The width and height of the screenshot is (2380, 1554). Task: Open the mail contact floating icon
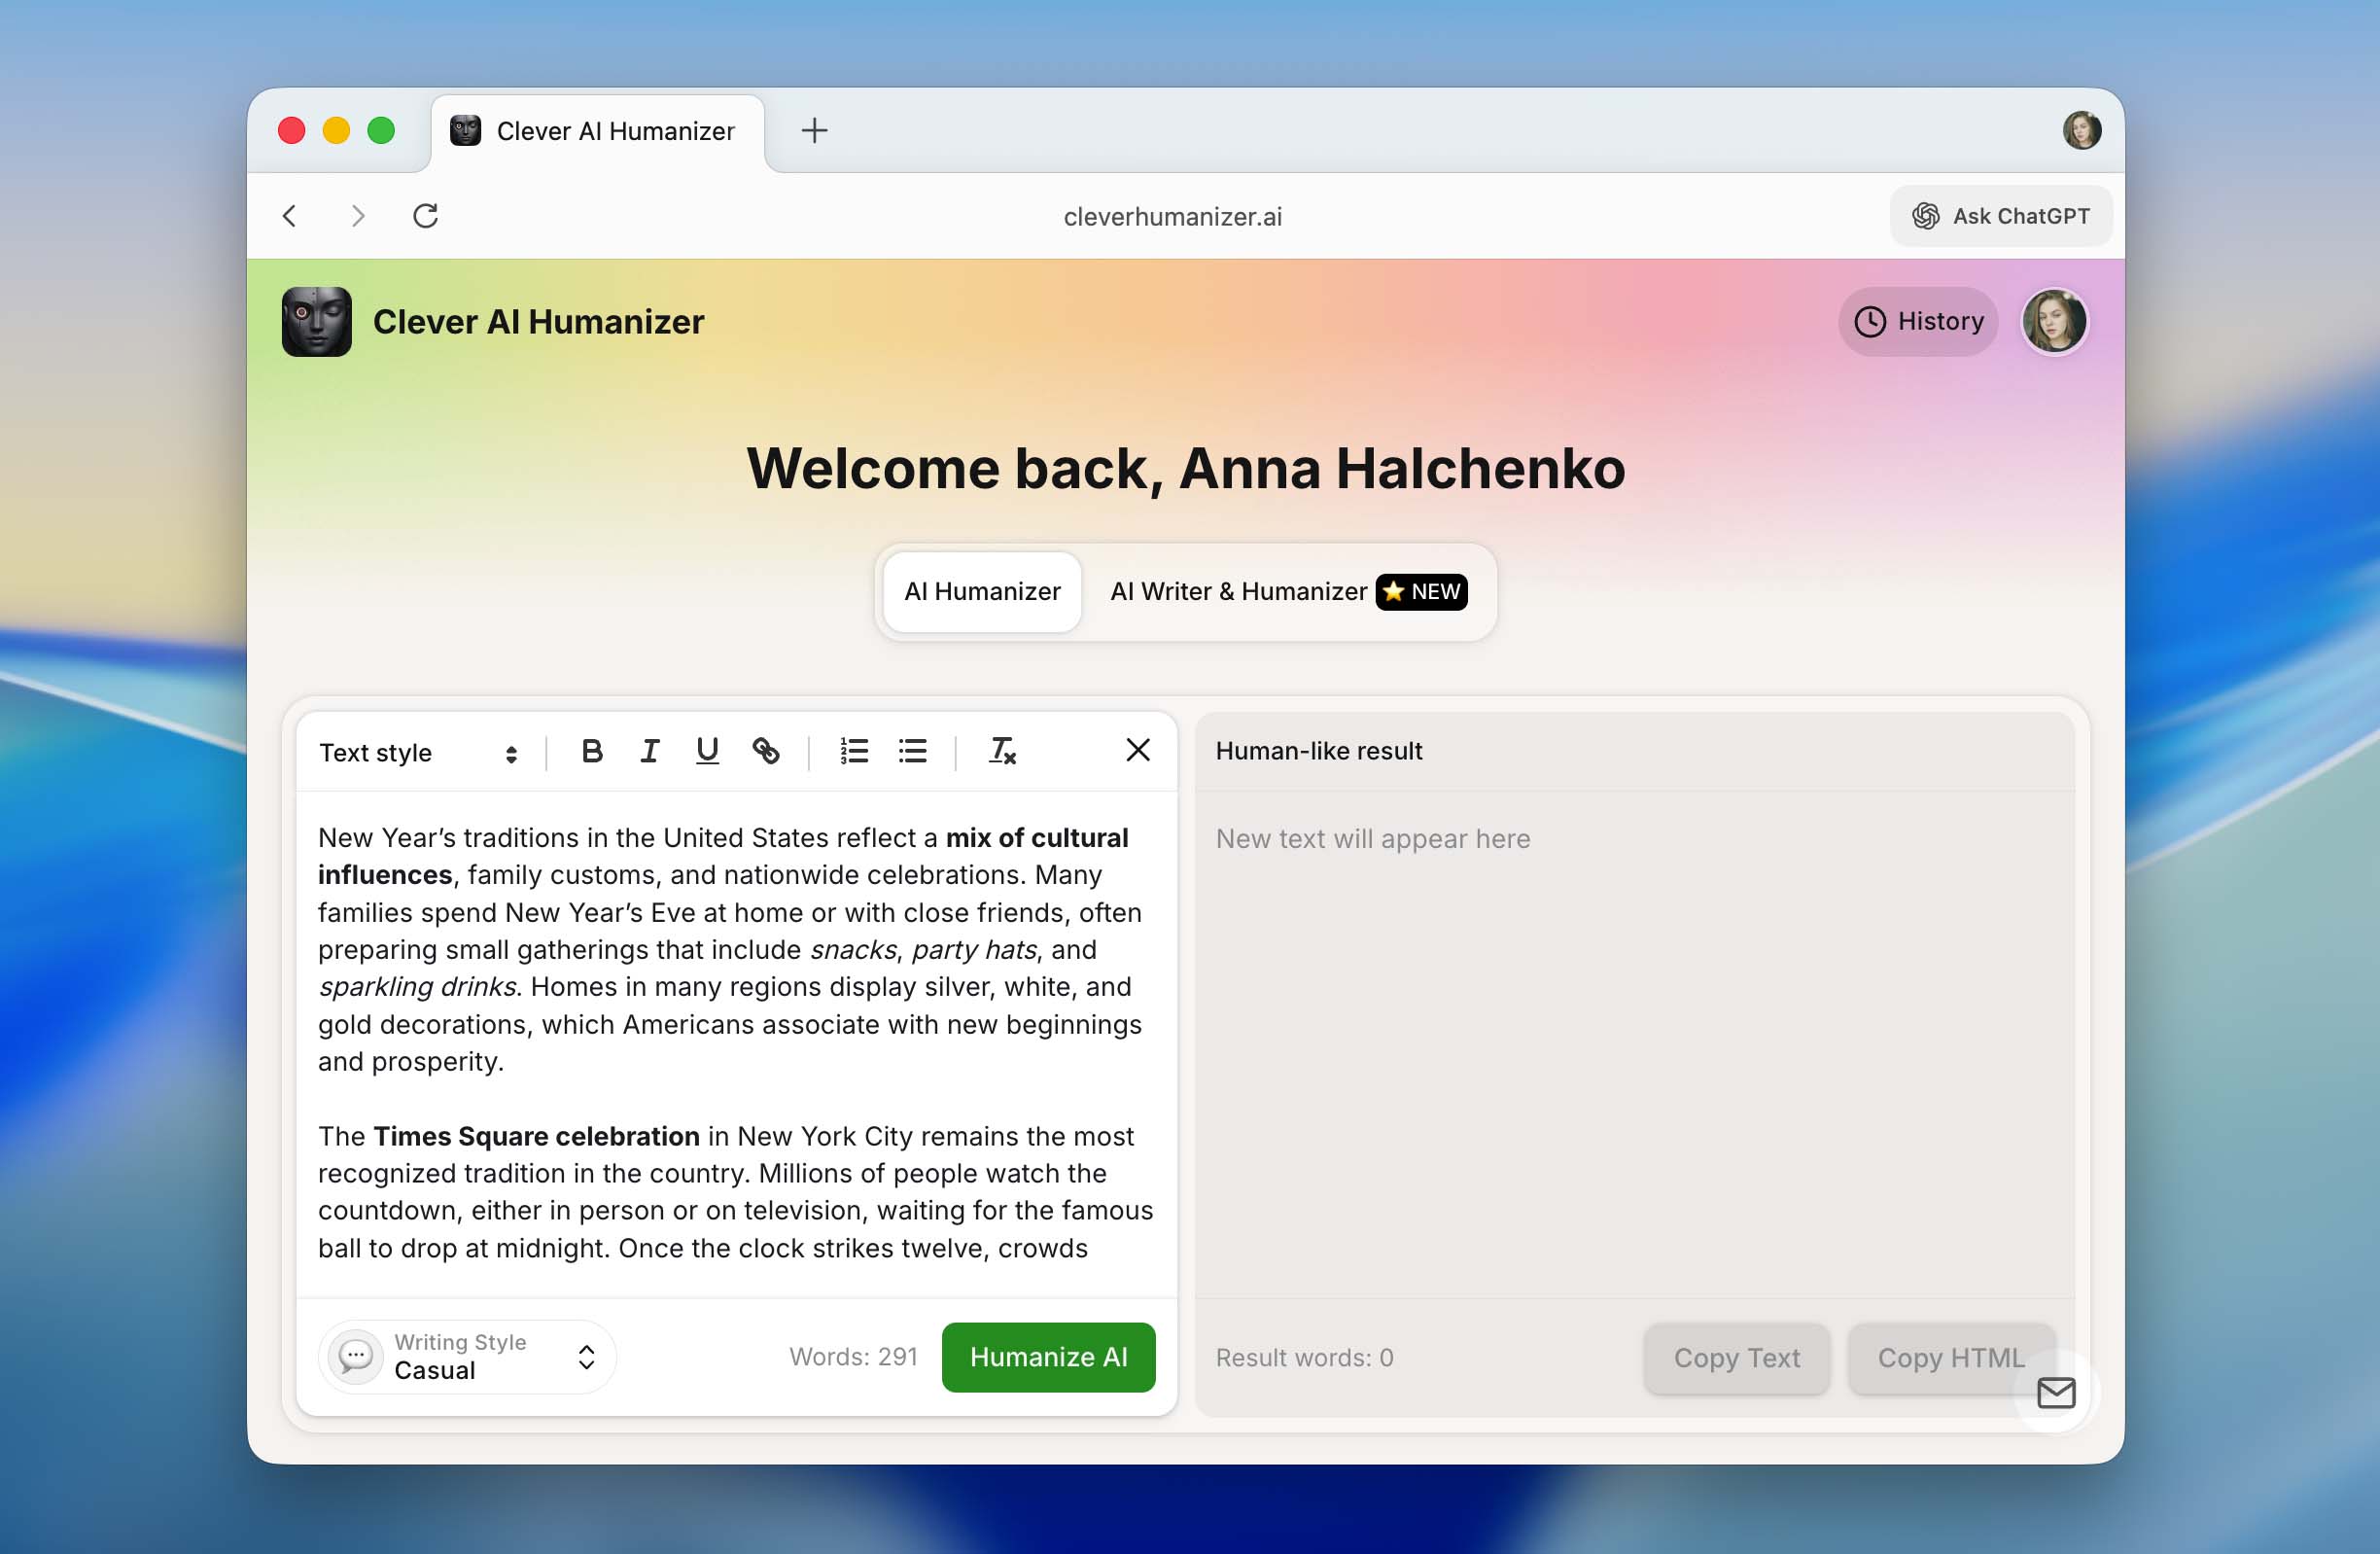tap(2056, 1392)
